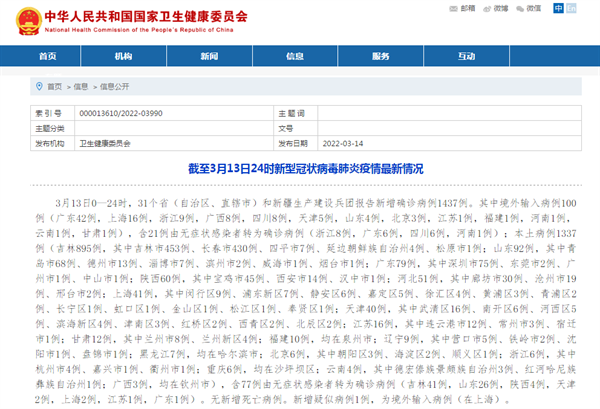The width and height of the screenshot is (600, 409).
Task: Open the 首页 navigation menu
Action: click(x=47, y=56)
